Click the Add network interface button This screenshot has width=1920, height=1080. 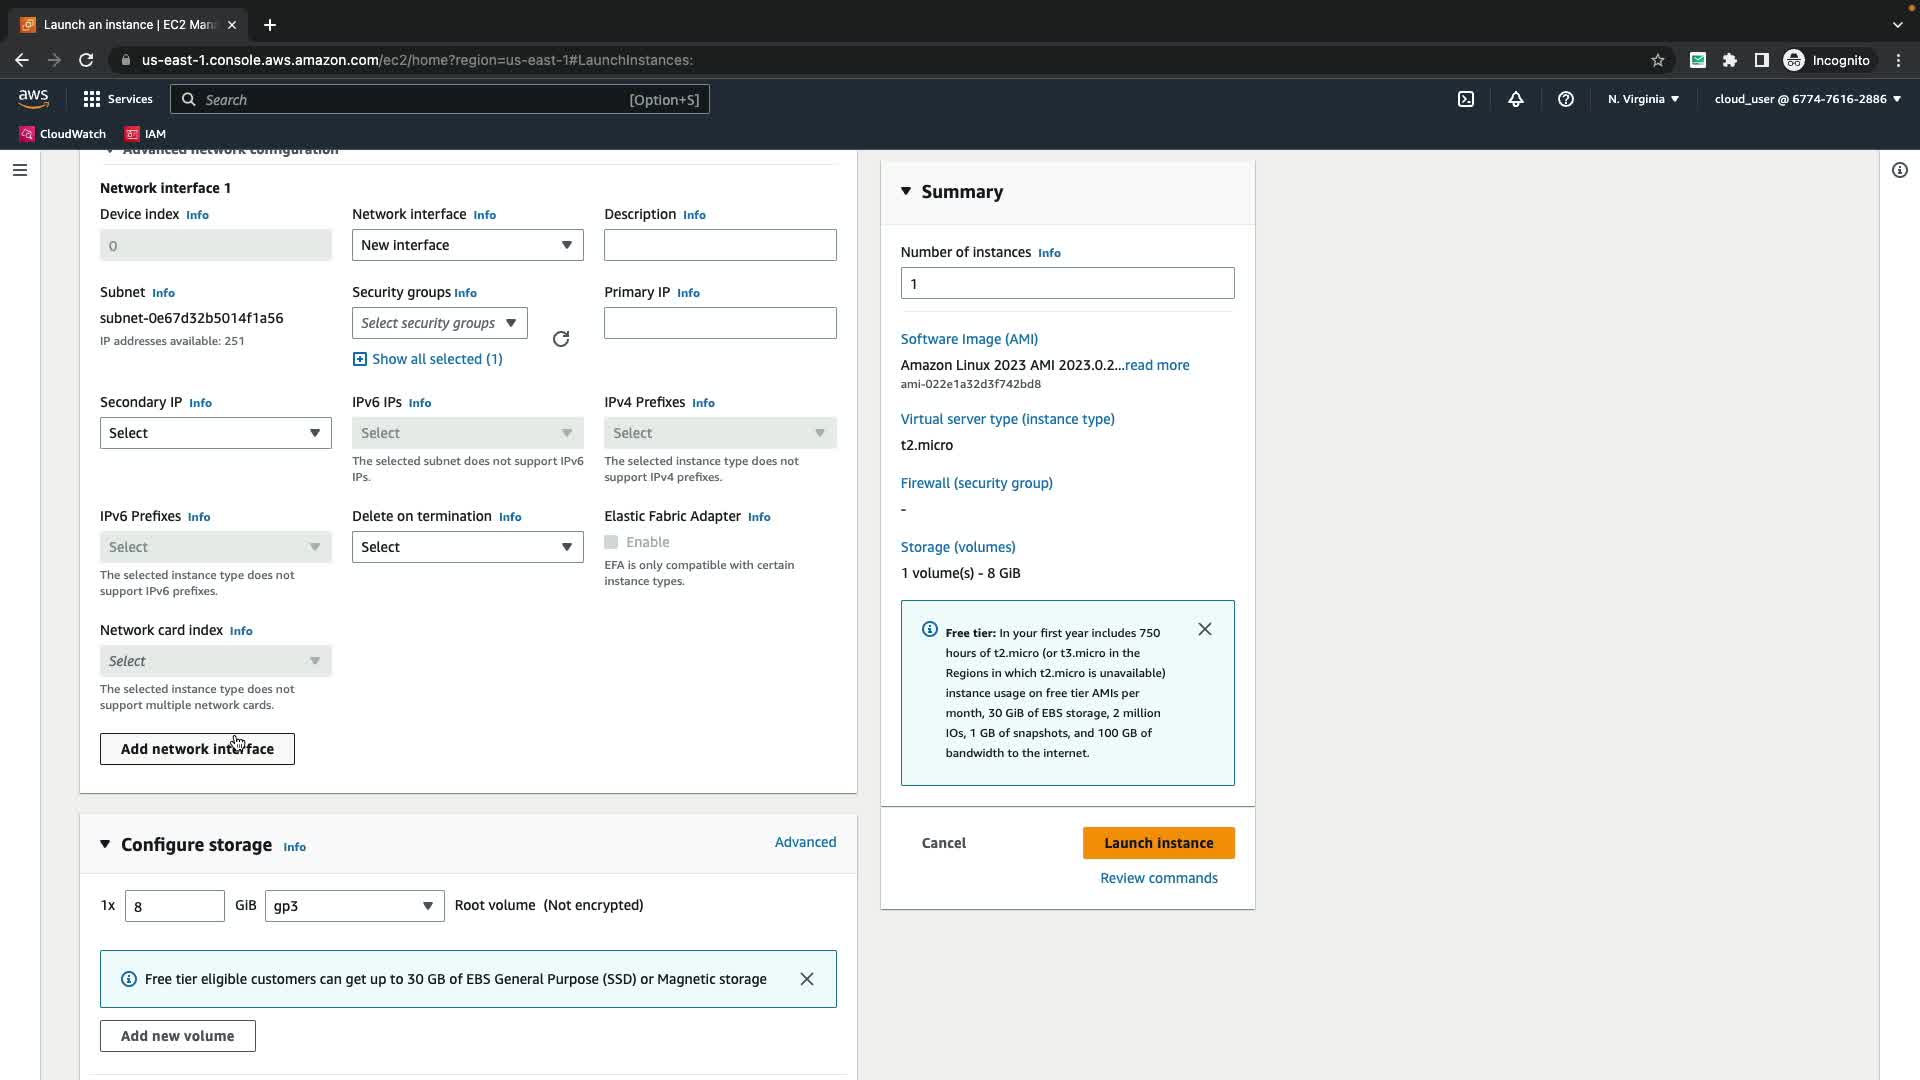point(197,749)
